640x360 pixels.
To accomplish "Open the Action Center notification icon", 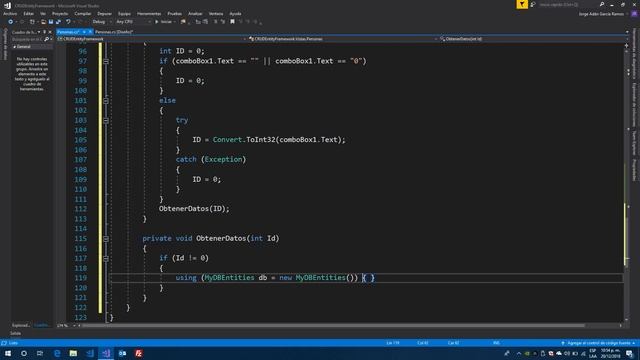I will [x=630, y=353].
